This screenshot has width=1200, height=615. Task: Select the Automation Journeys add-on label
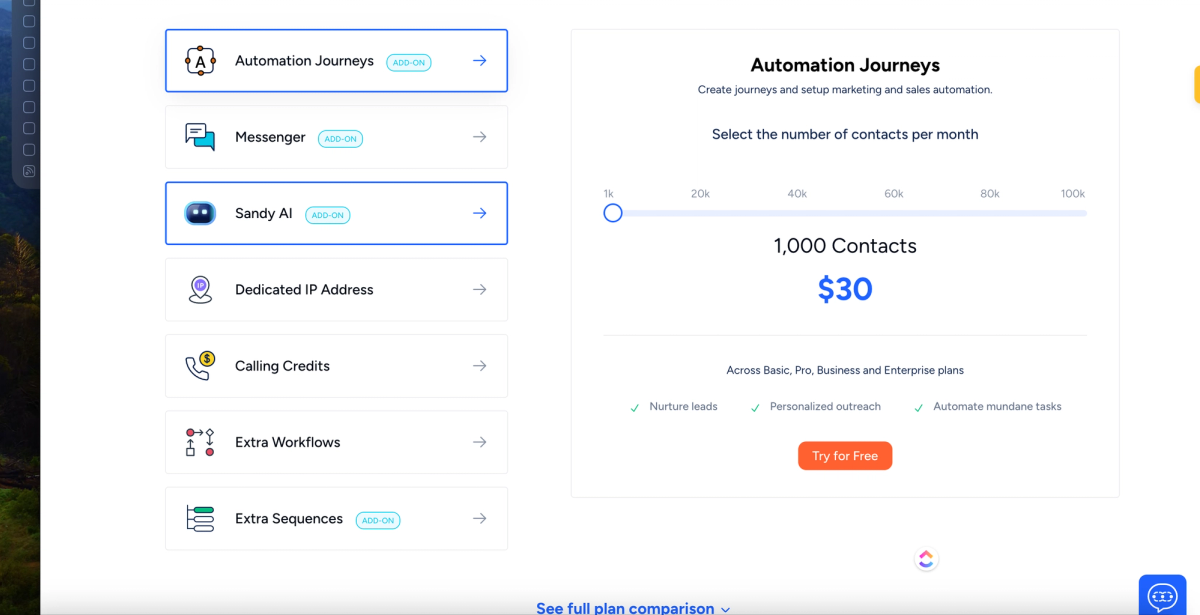(x=304, y=61)
